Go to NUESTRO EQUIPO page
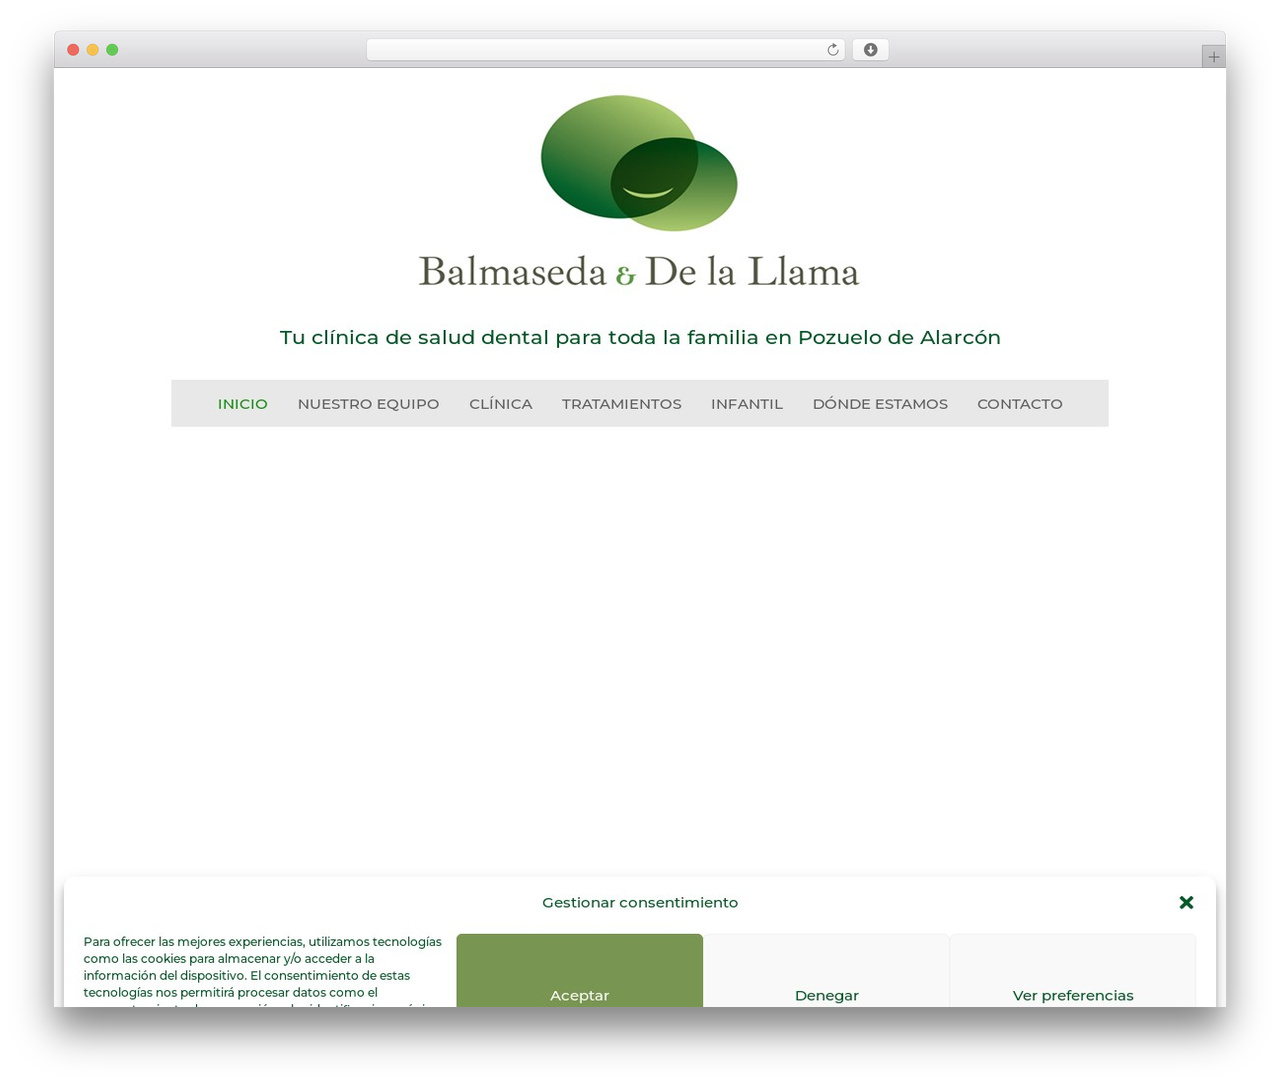Screen dimensions: 1280x1084 pyautogui.click(x=368, y=404)
